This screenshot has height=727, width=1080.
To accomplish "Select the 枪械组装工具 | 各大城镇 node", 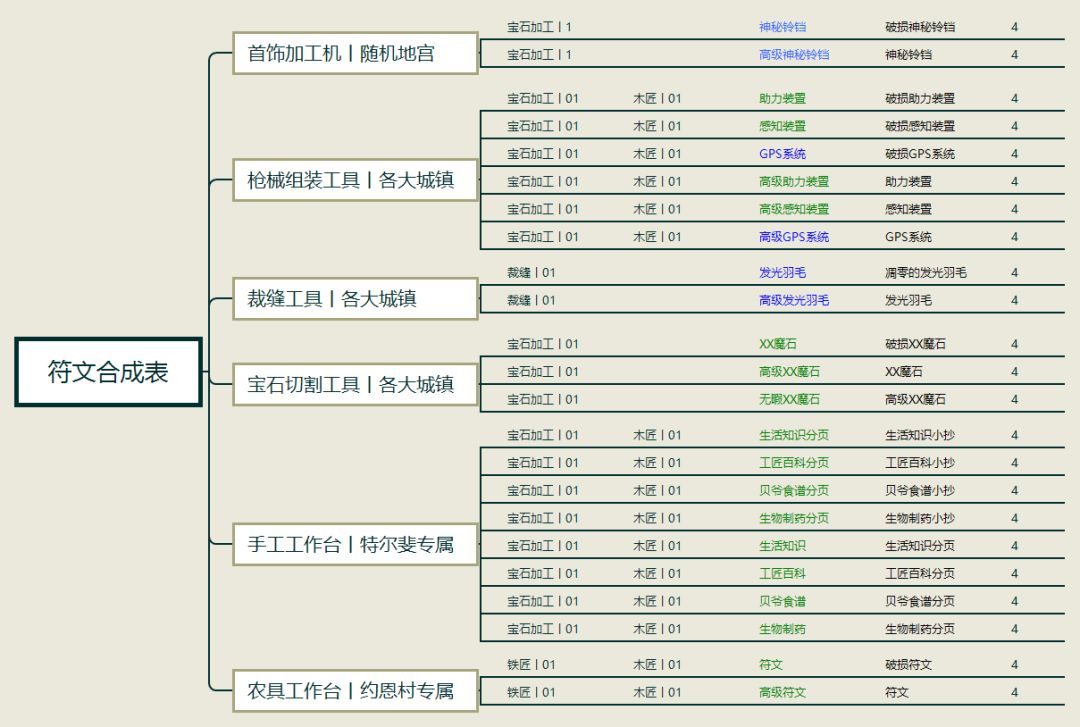I will pos(355,181).
